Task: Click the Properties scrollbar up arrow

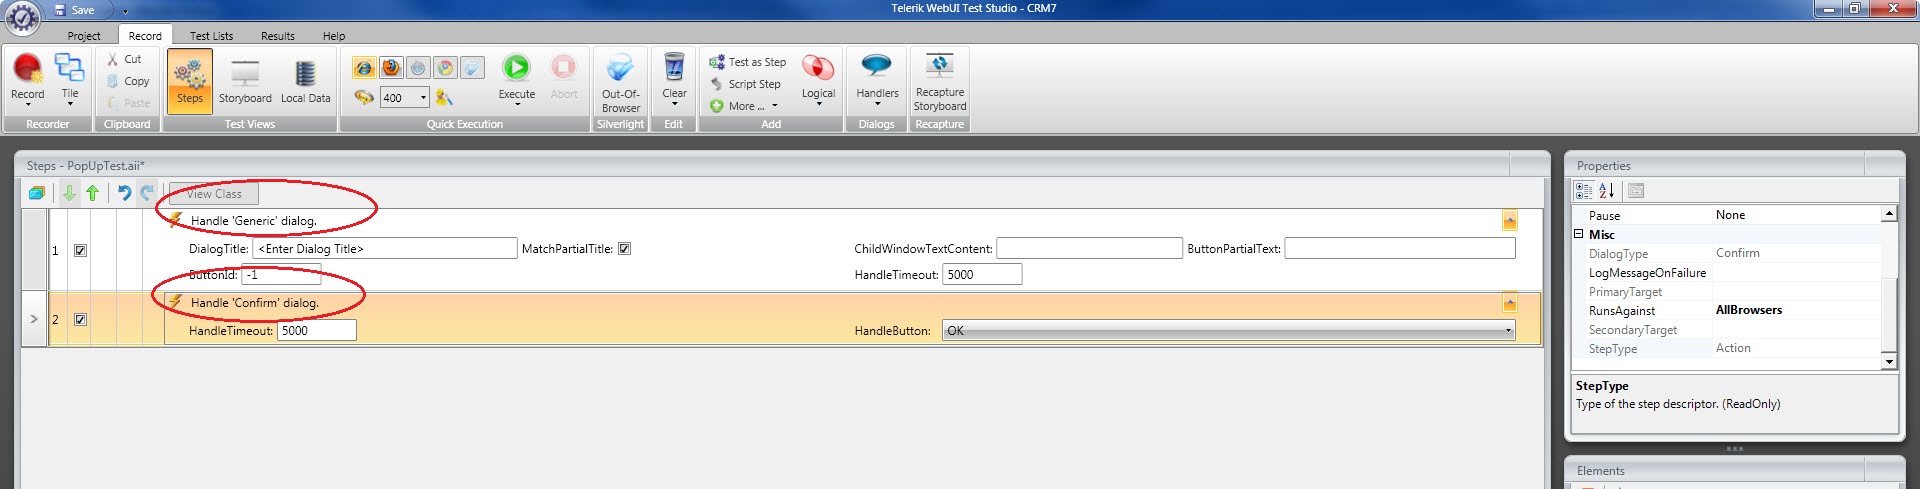Action: tap(1889, 213)
